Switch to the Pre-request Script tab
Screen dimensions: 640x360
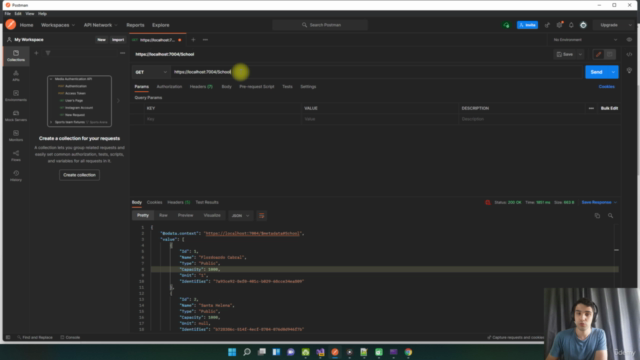pos(257,87)
